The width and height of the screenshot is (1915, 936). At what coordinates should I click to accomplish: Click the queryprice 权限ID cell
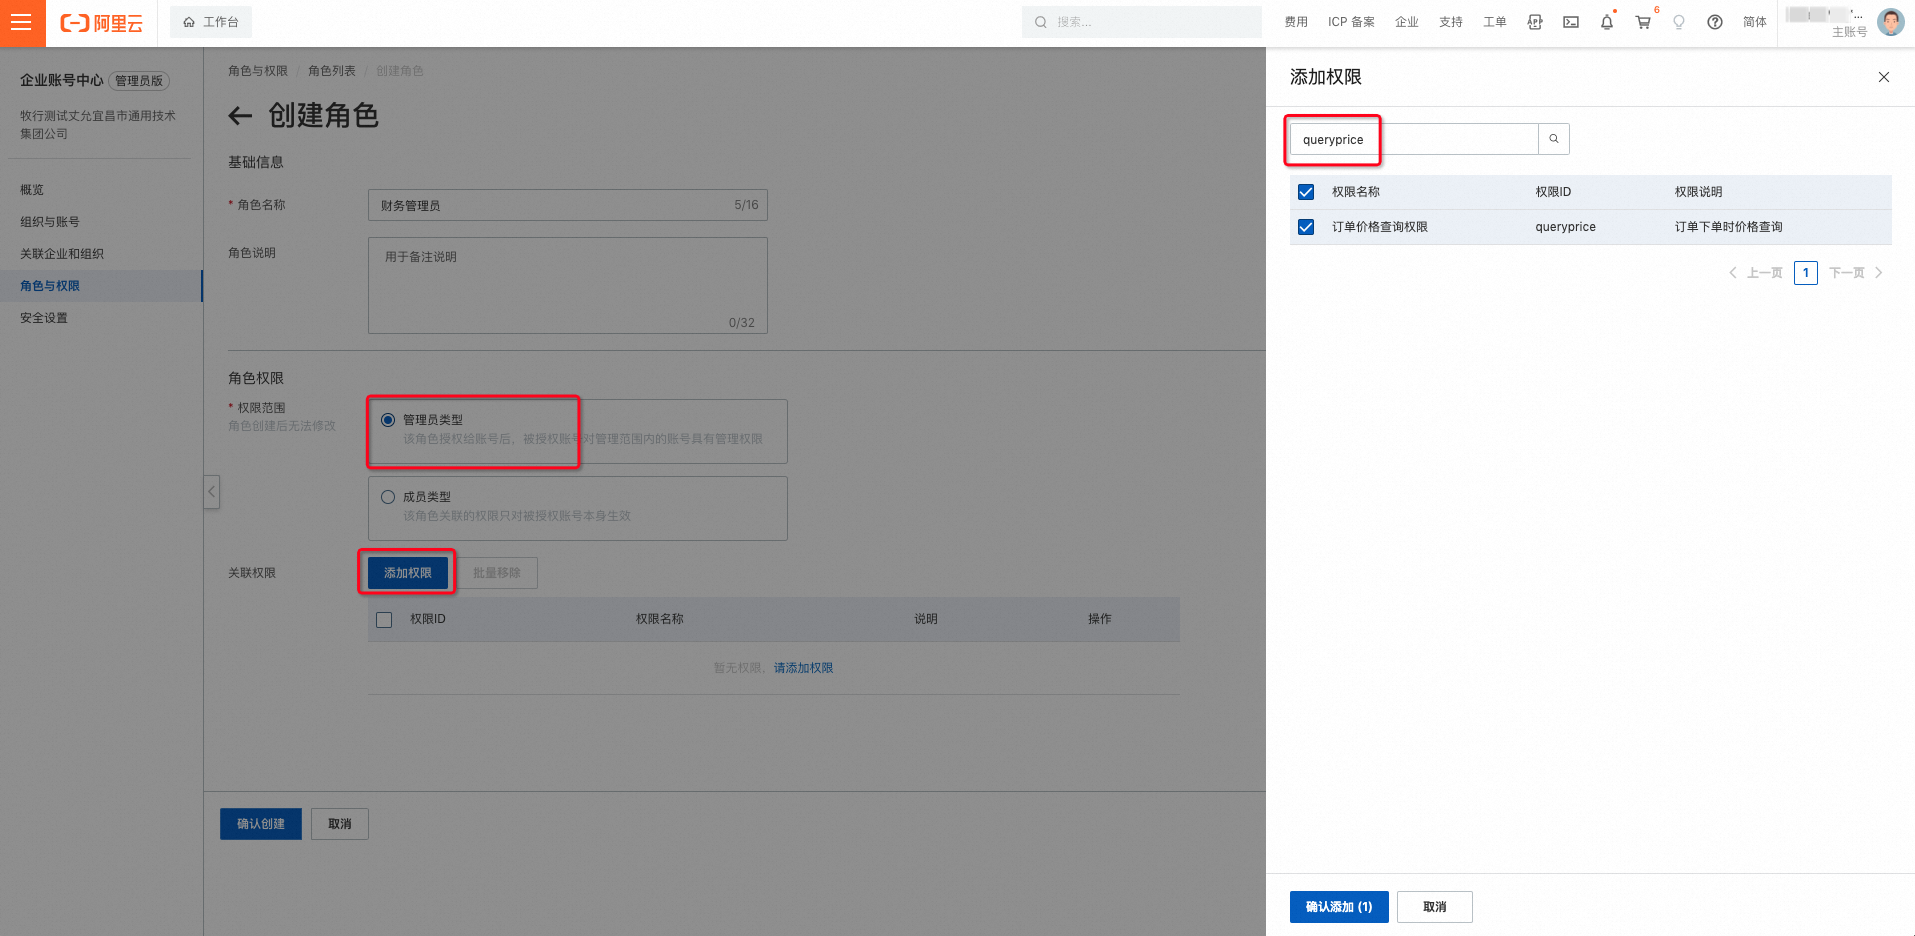tap(1566, 227)
